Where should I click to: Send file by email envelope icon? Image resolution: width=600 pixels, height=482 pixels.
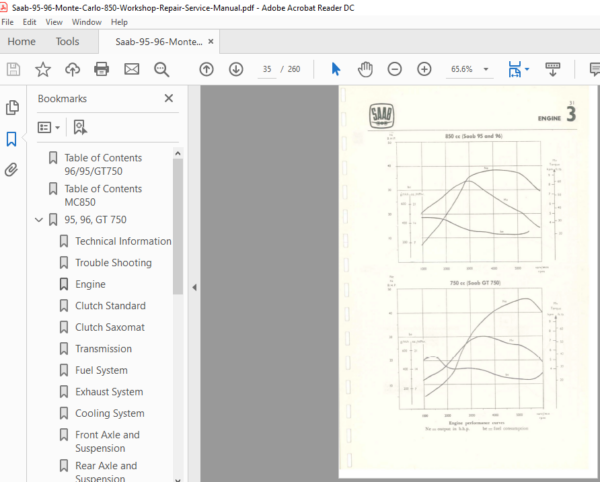(132, 69)
